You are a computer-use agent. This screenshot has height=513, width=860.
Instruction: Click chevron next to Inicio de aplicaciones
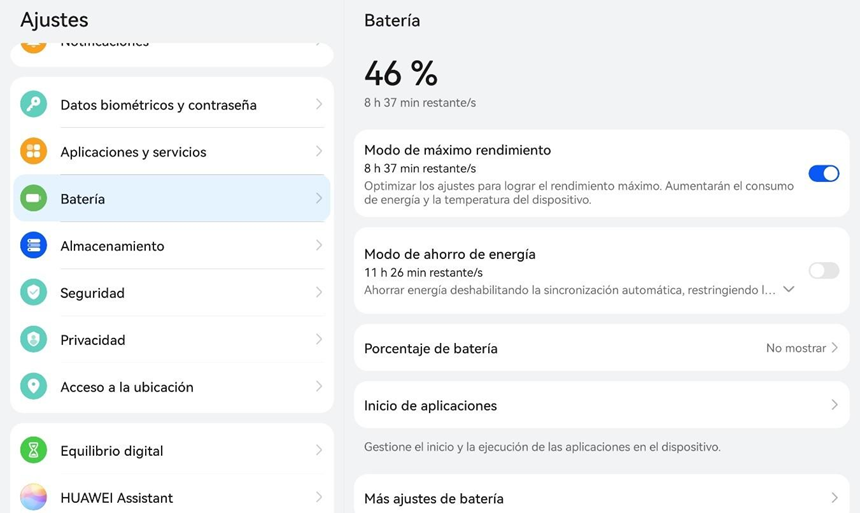coord(834,405)
